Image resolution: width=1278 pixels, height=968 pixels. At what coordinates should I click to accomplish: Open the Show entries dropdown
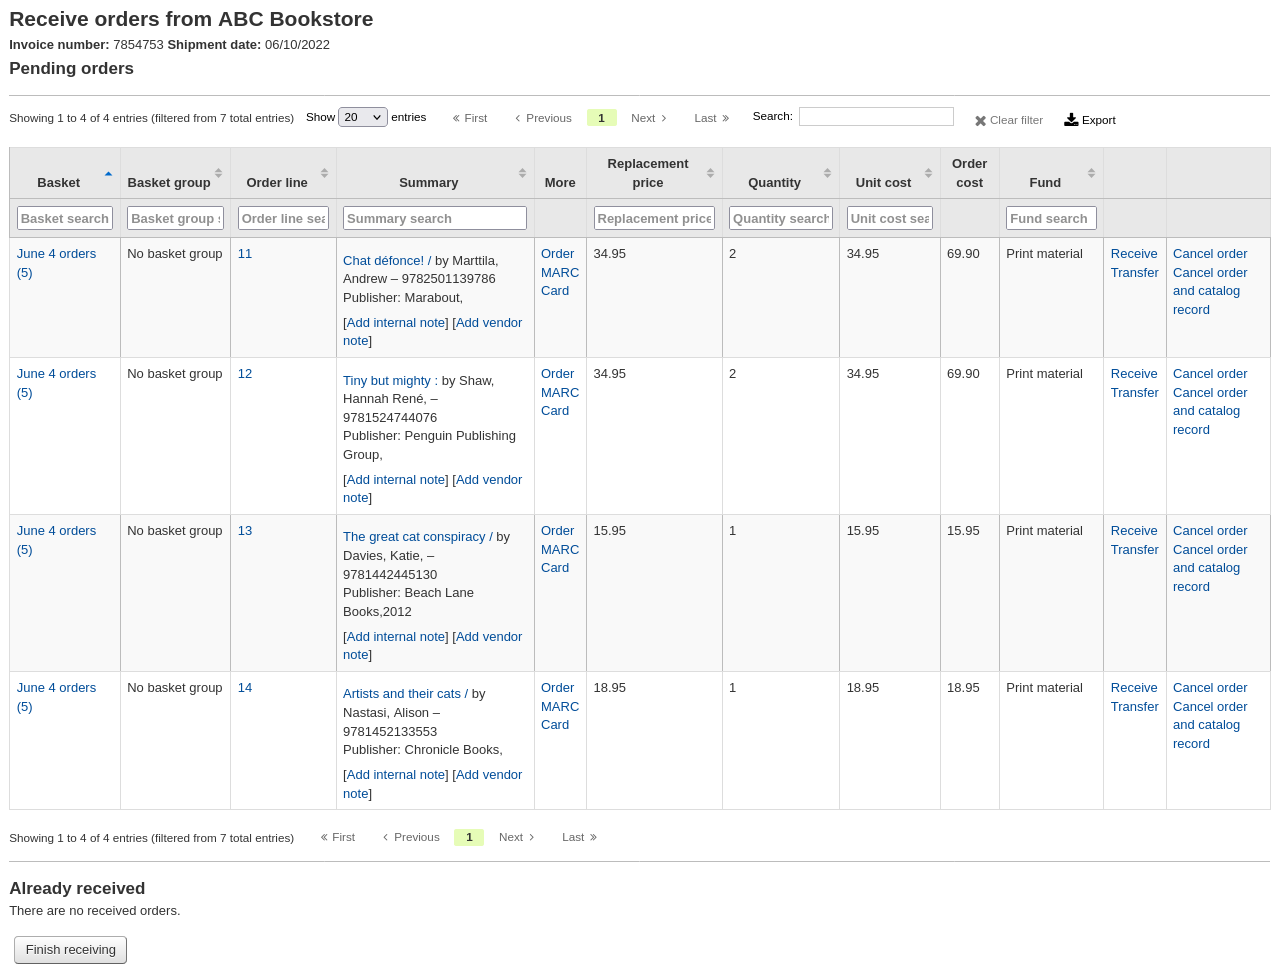pyautogui.click(x=363, y=117)
